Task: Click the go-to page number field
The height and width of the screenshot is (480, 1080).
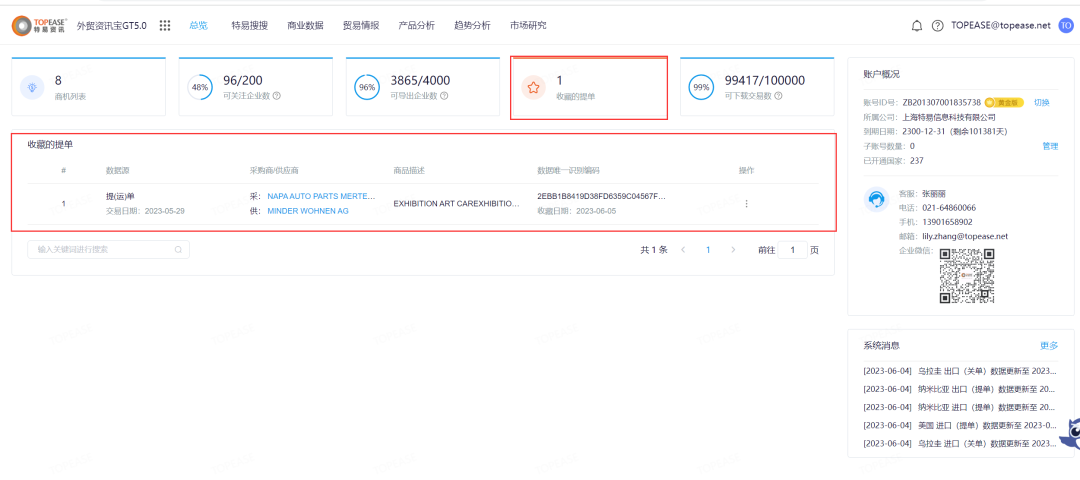Action: point(793,250)
